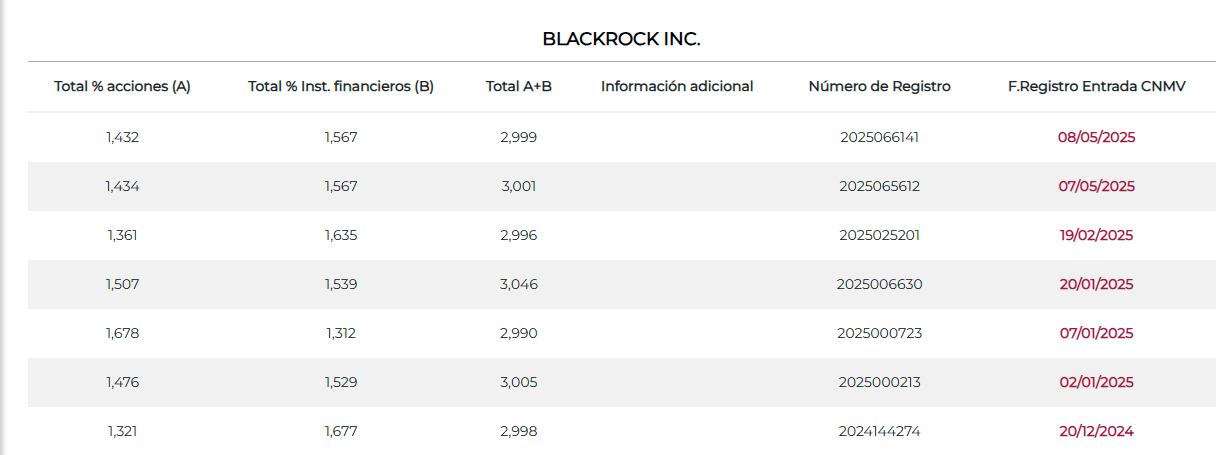The image size is (1217, 455).
Task: Click the Total % acciones (A) header
Action: (x=122, y=87)
